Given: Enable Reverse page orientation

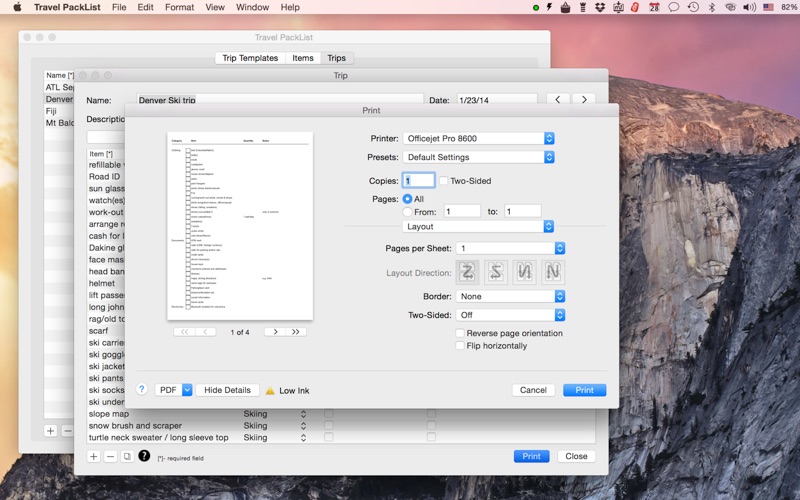Looking at the screenshot, I should point(460,333).
